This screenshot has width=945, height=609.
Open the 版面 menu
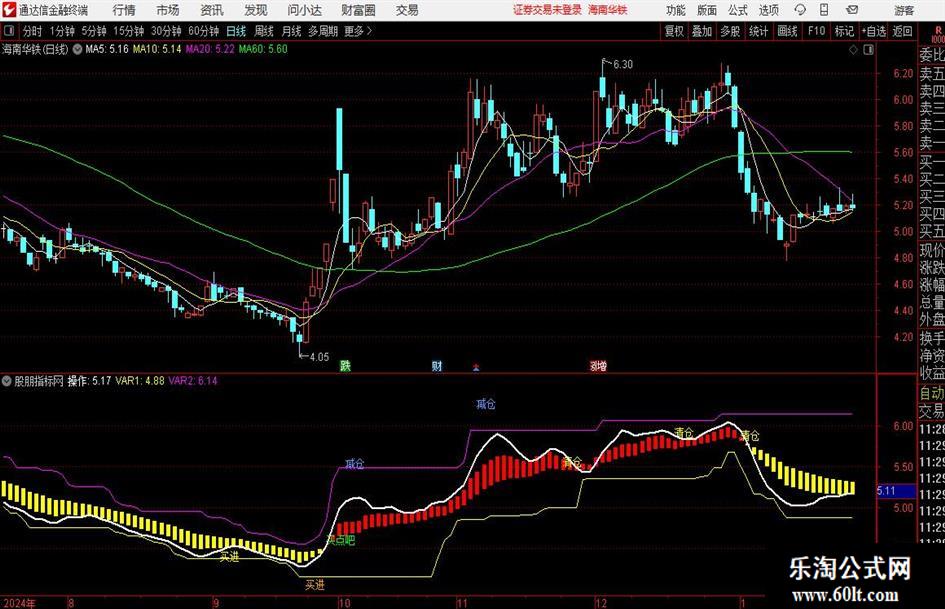point(706,10)
